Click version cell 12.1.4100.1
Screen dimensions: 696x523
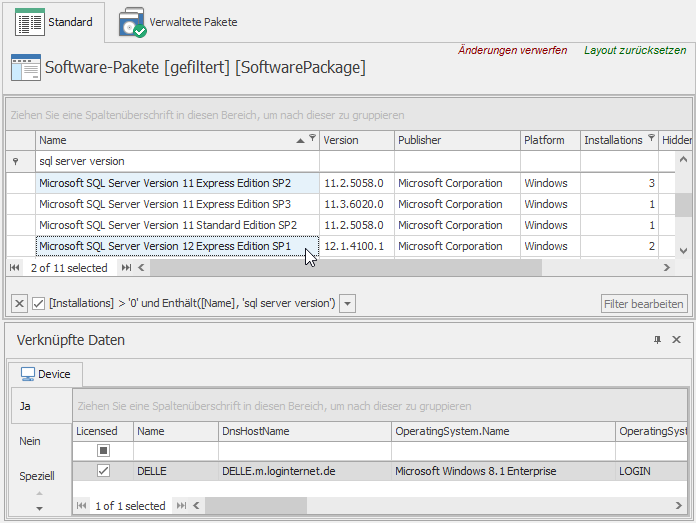coord(356,246)
